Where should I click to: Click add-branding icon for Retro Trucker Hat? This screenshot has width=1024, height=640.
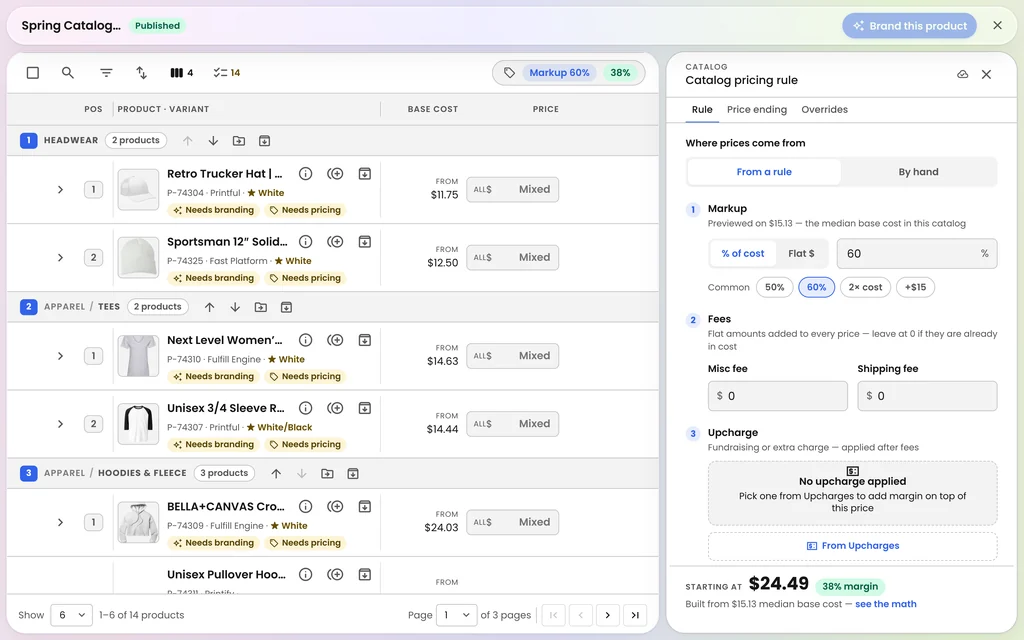335,174
